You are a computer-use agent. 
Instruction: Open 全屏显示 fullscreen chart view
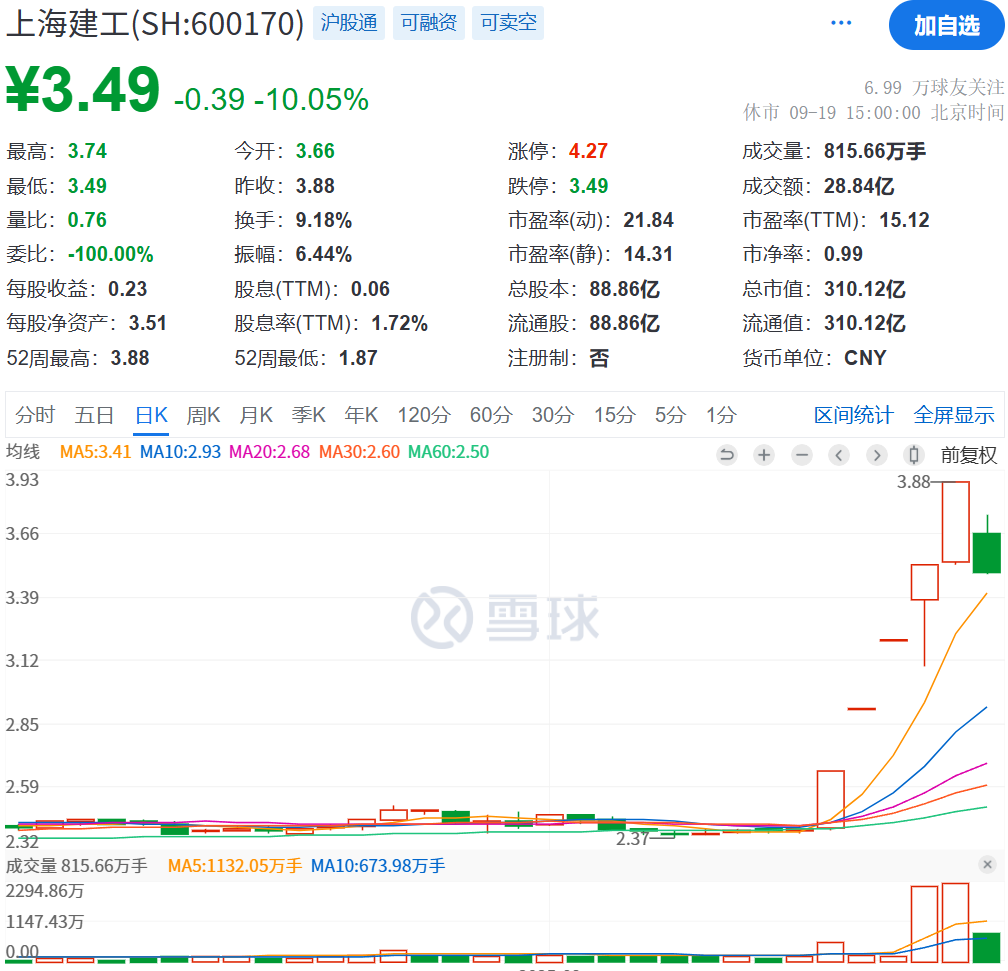[x=954, y=415]
